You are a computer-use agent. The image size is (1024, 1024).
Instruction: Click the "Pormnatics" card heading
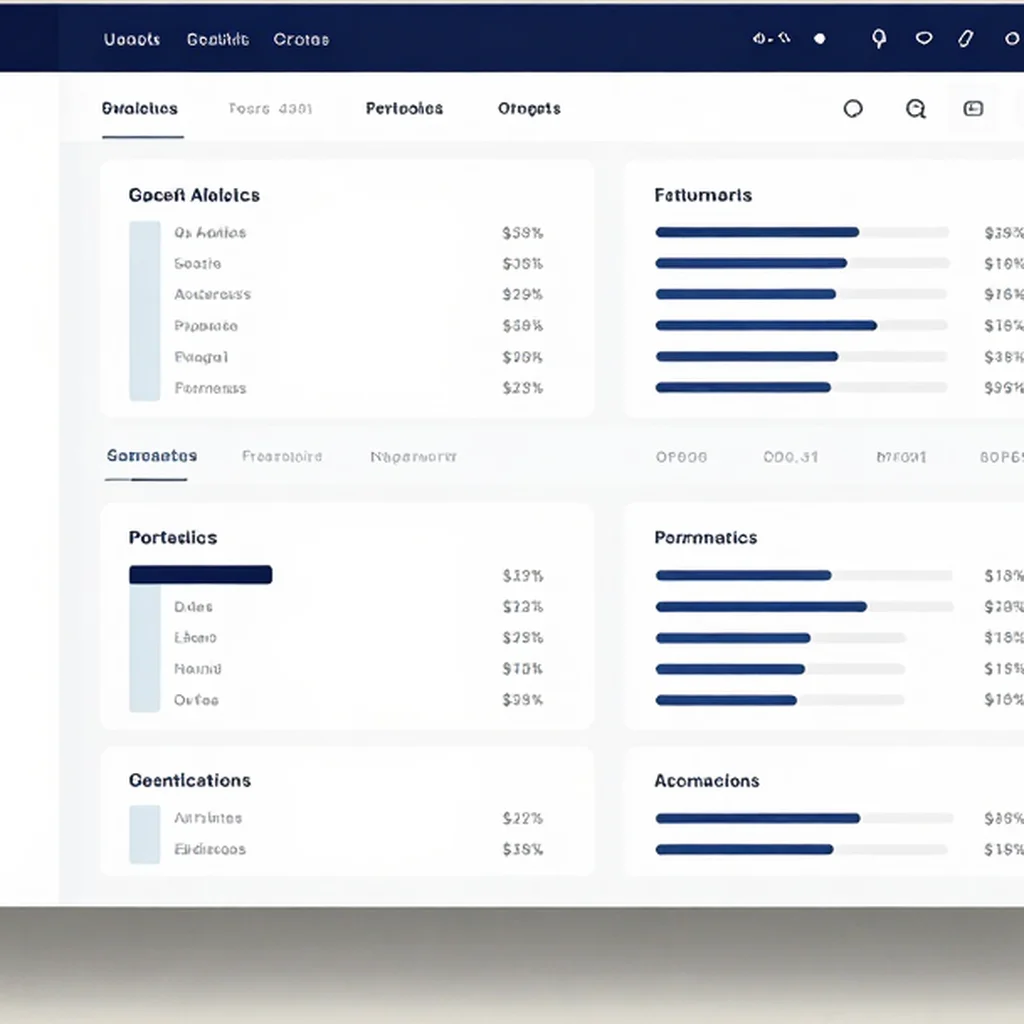(x=705, y=537)
